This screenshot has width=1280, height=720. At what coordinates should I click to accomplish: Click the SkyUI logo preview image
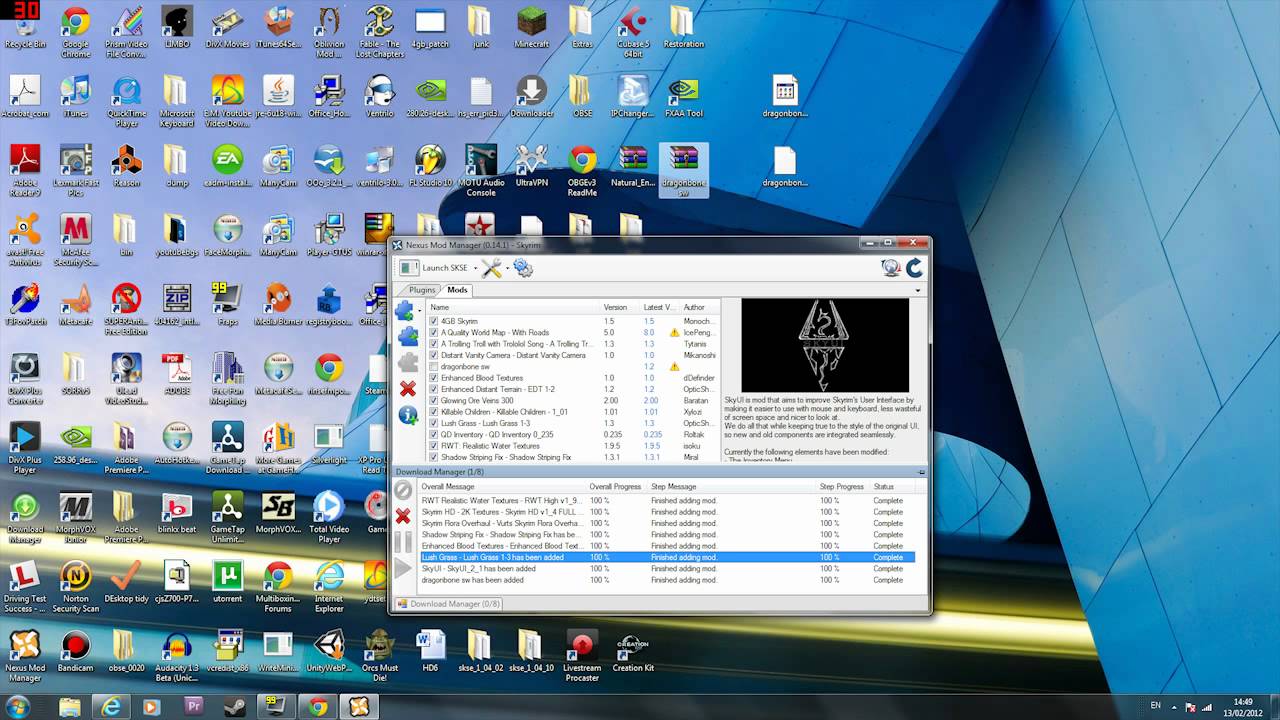[x=824, y=345]
